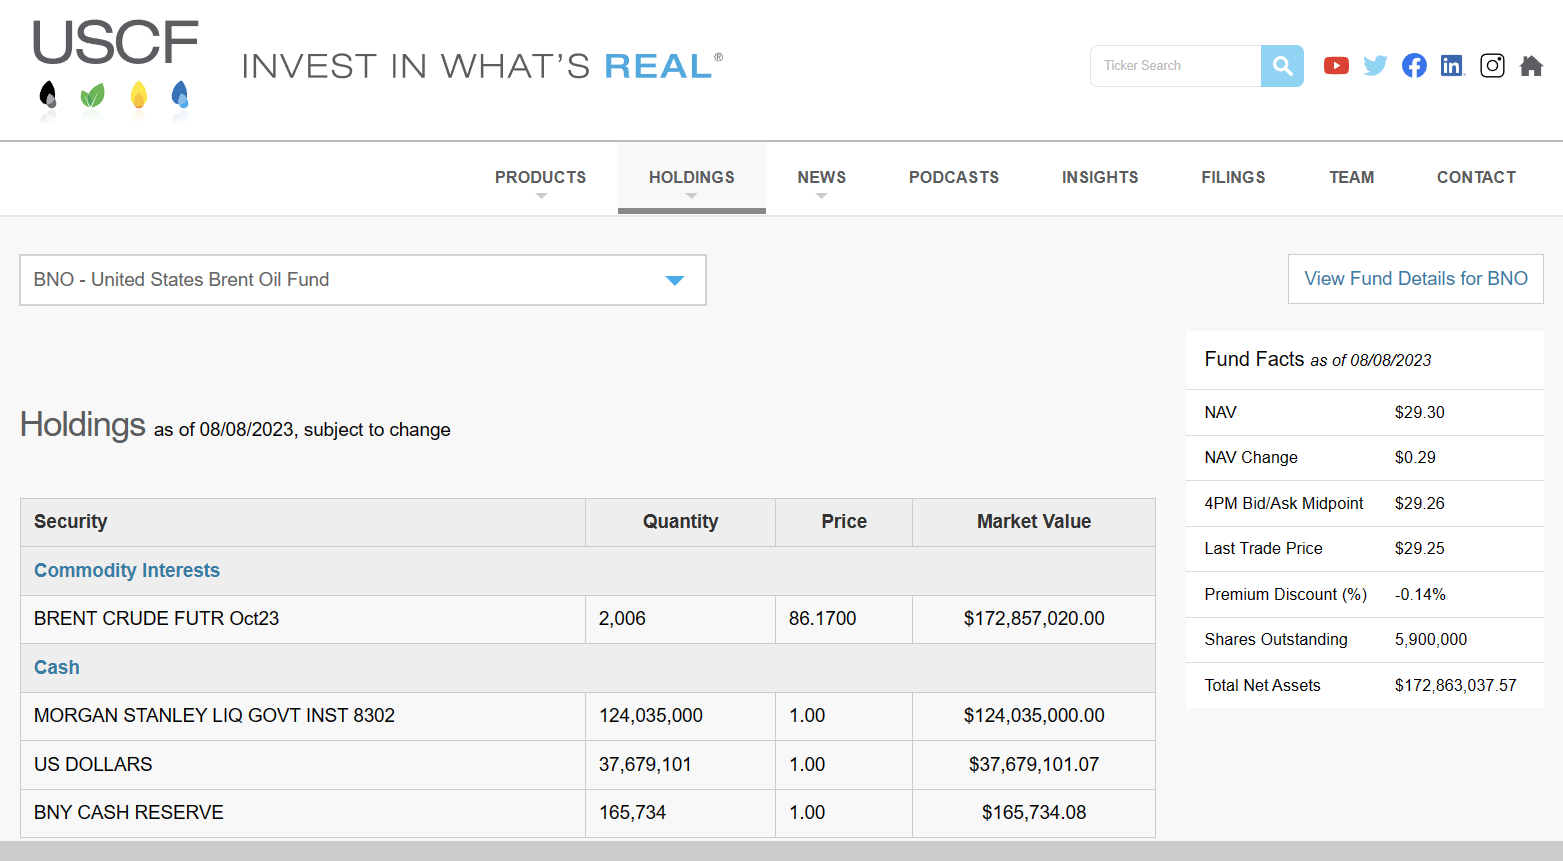Click the Price column header

point(844,522)
